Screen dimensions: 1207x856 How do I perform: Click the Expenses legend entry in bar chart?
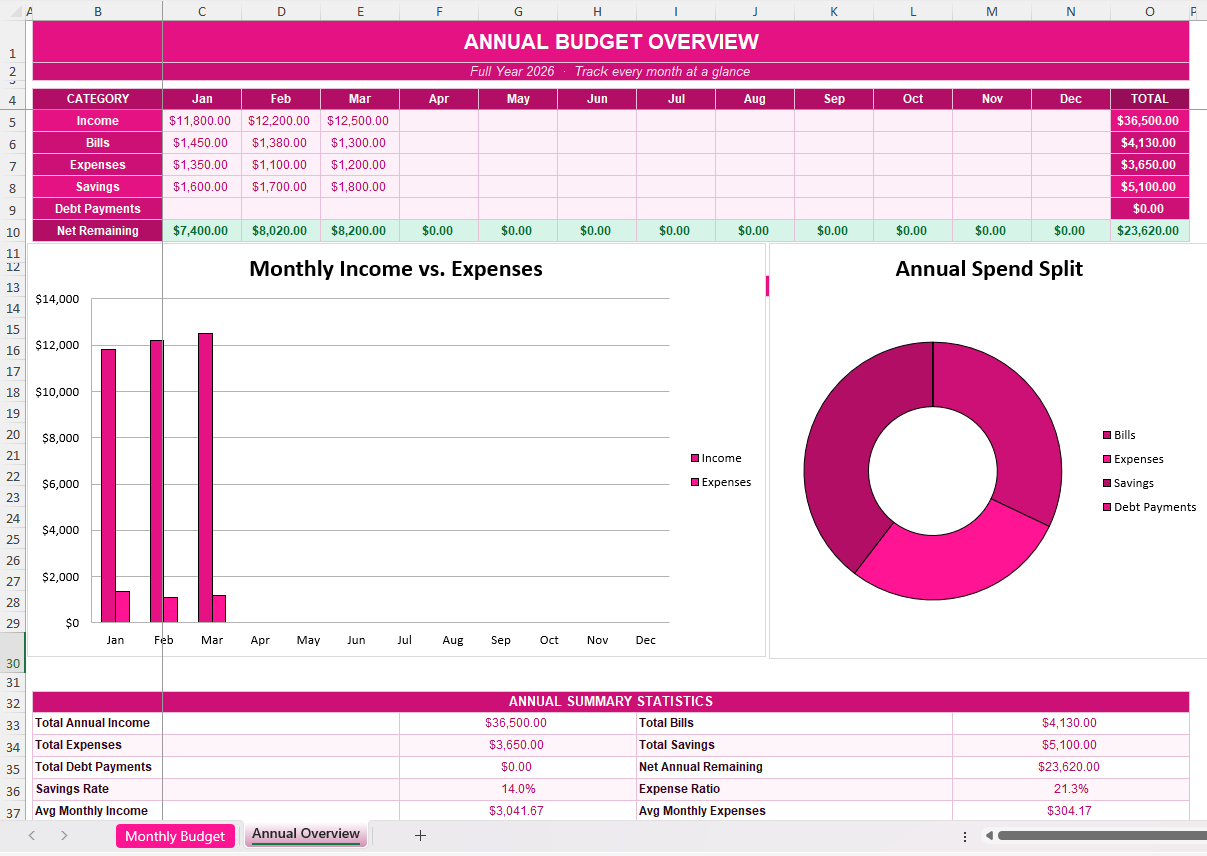coord(721,482)
